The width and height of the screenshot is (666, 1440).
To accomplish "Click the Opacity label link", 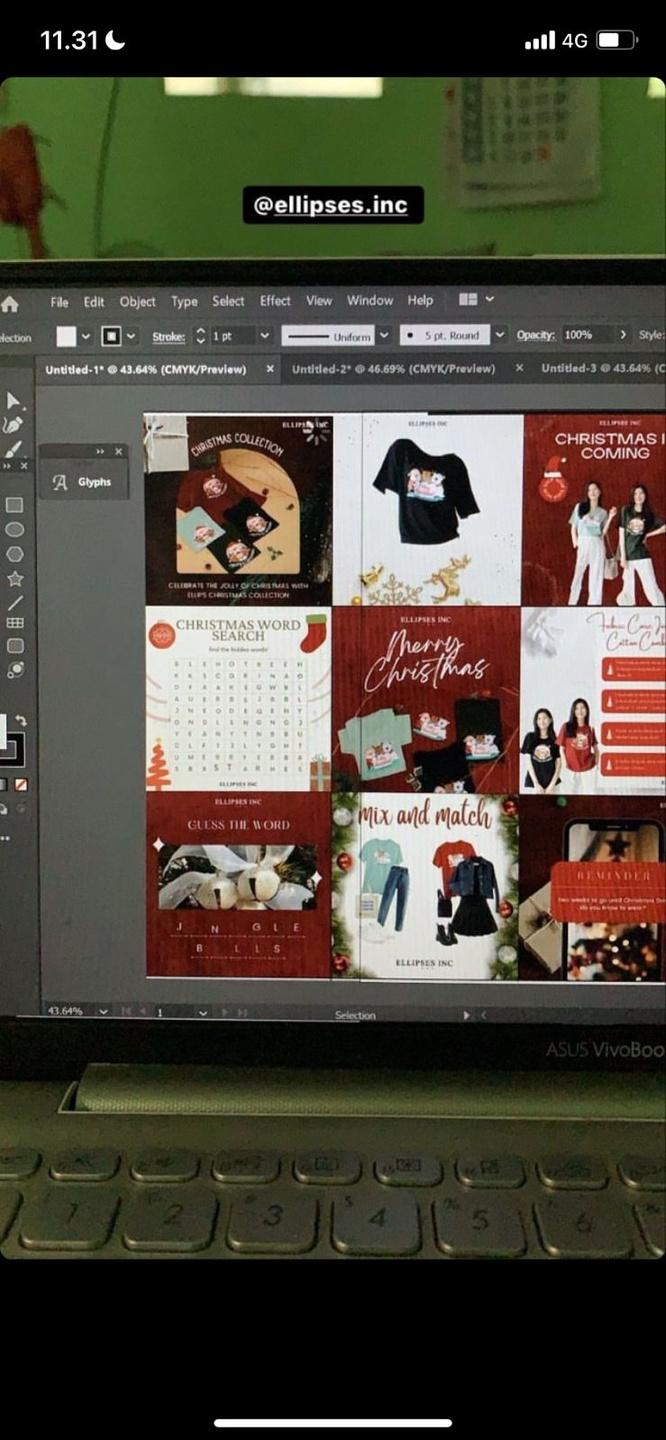I will pos(536,335).
